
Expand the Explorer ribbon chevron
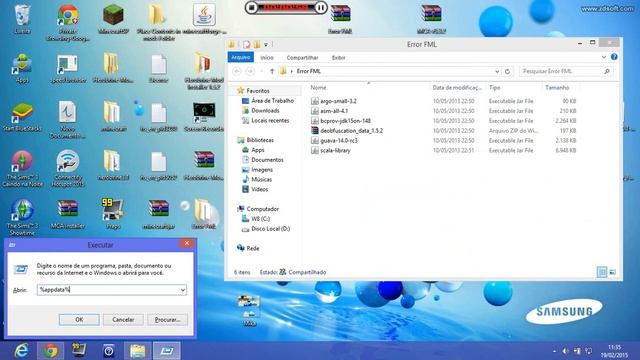click(x=604, y=57)
